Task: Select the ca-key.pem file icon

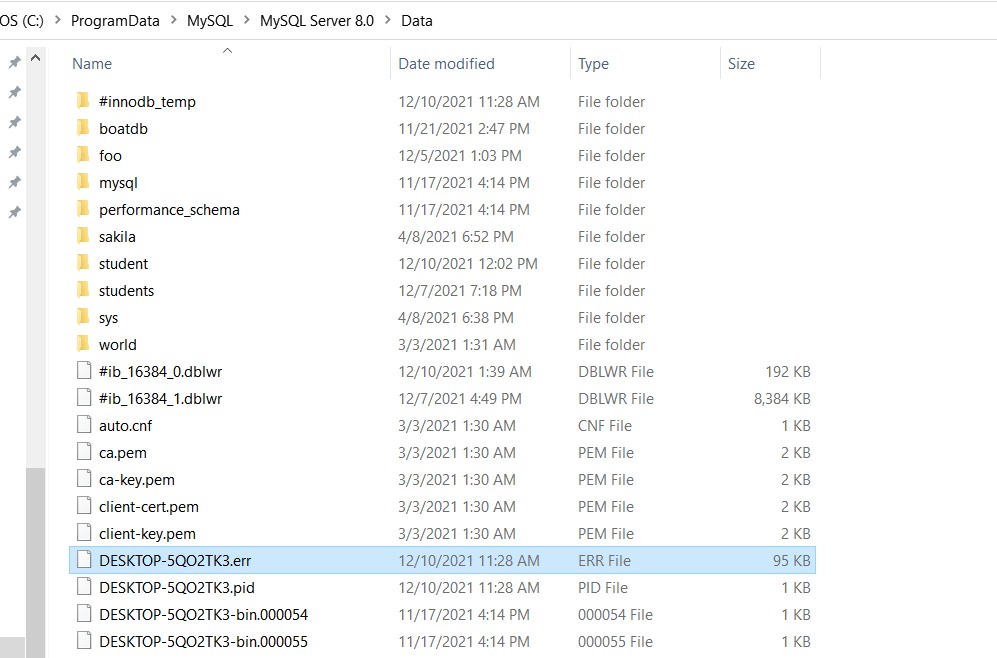Action: pos(83,480)
